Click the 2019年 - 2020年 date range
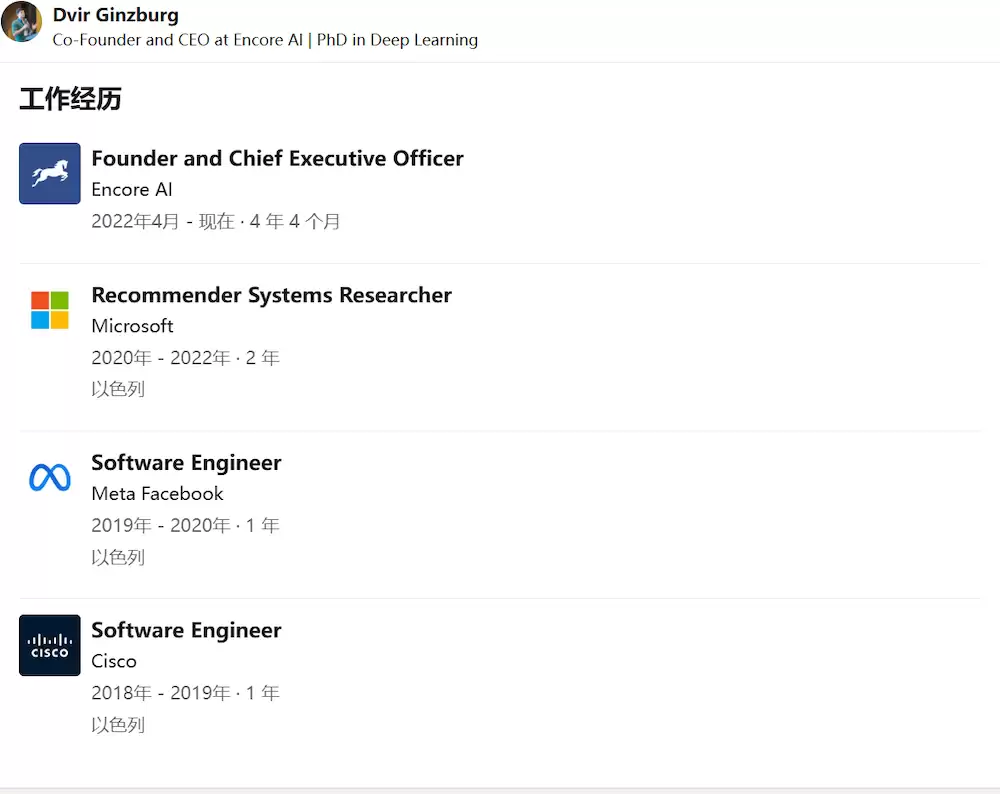The width and height of the screenshot is (1000, 794). click(161, 526)
